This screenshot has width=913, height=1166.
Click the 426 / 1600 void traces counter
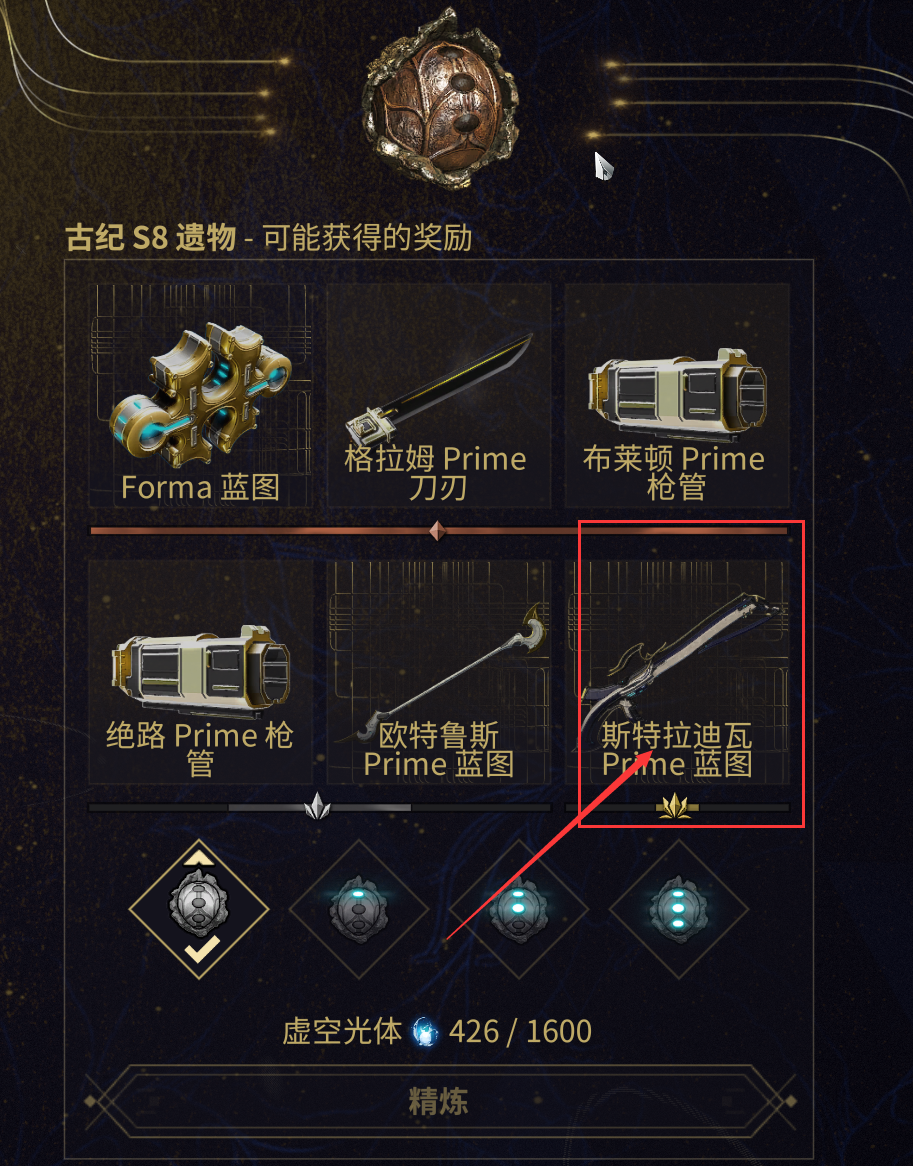click(520, 1031)
